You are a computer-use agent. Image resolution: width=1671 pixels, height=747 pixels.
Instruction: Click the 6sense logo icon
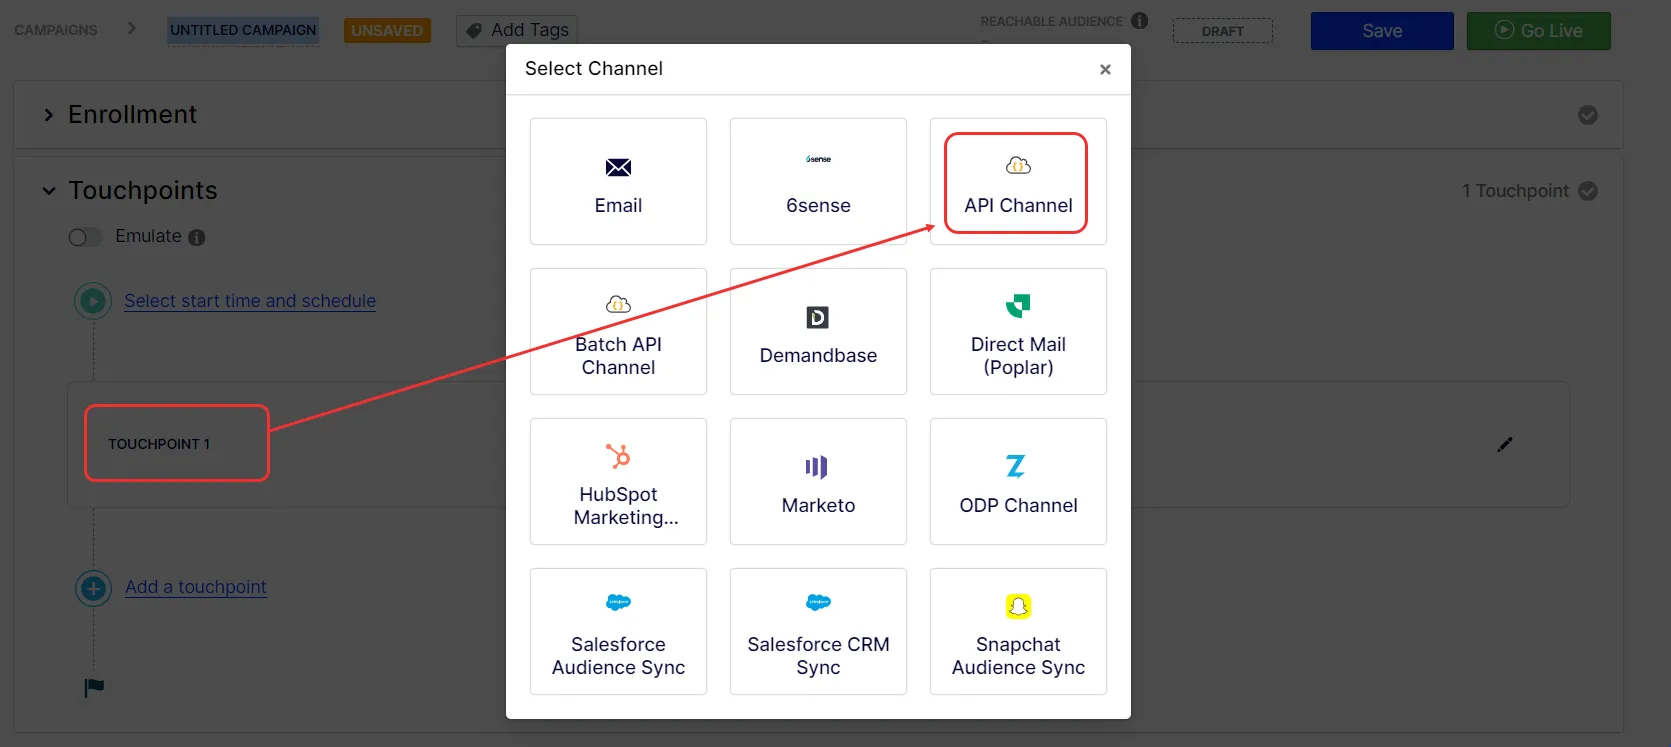[818, 159]
